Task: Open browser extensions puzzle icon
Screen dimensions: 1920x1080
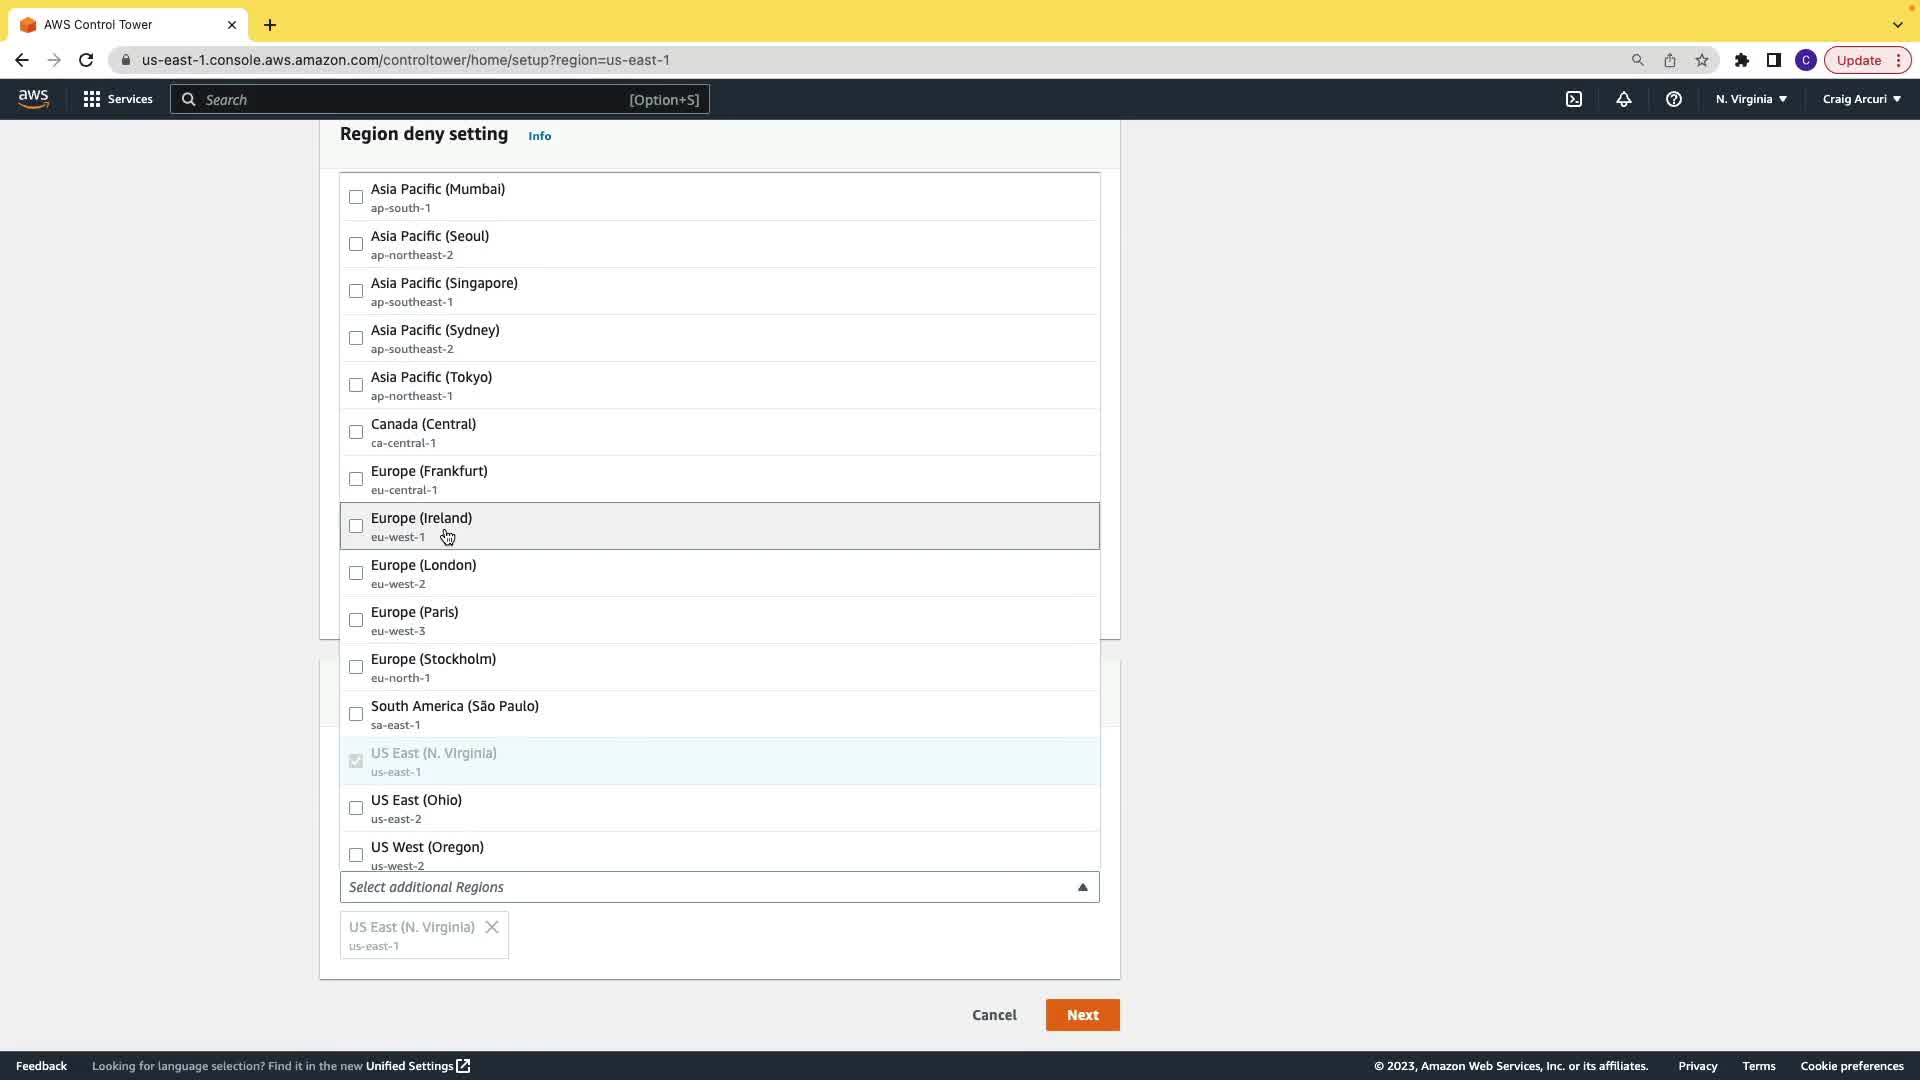Action: [1742, 60]
